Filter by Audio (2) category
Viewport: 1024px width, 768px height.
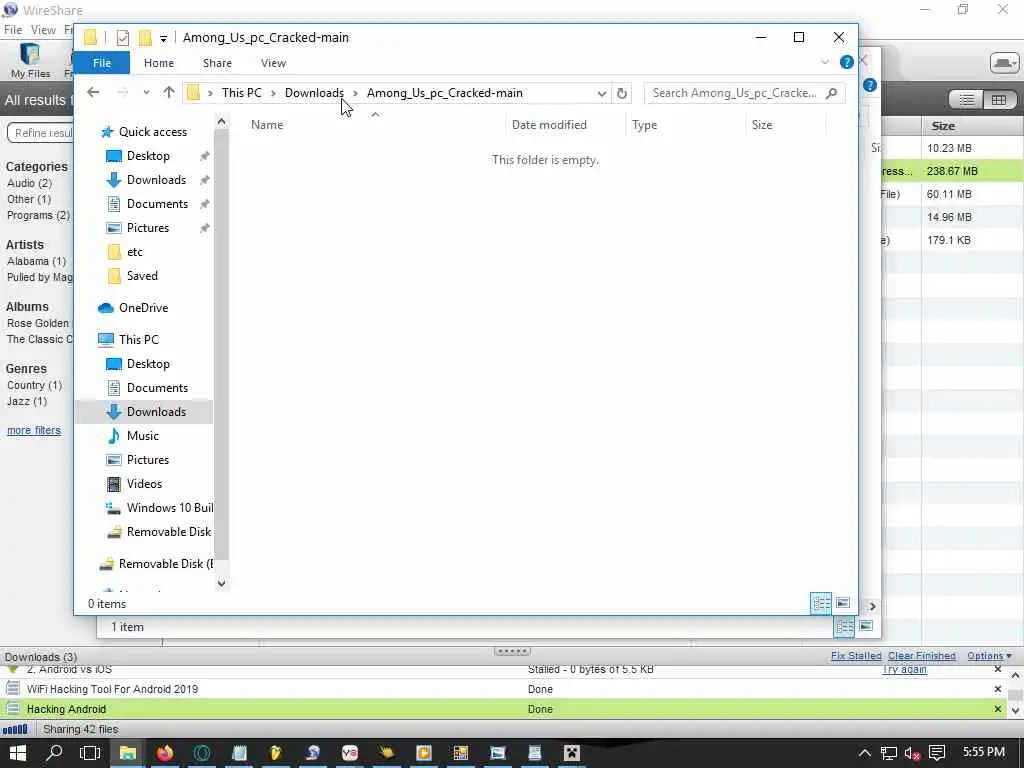click(29, 184)
